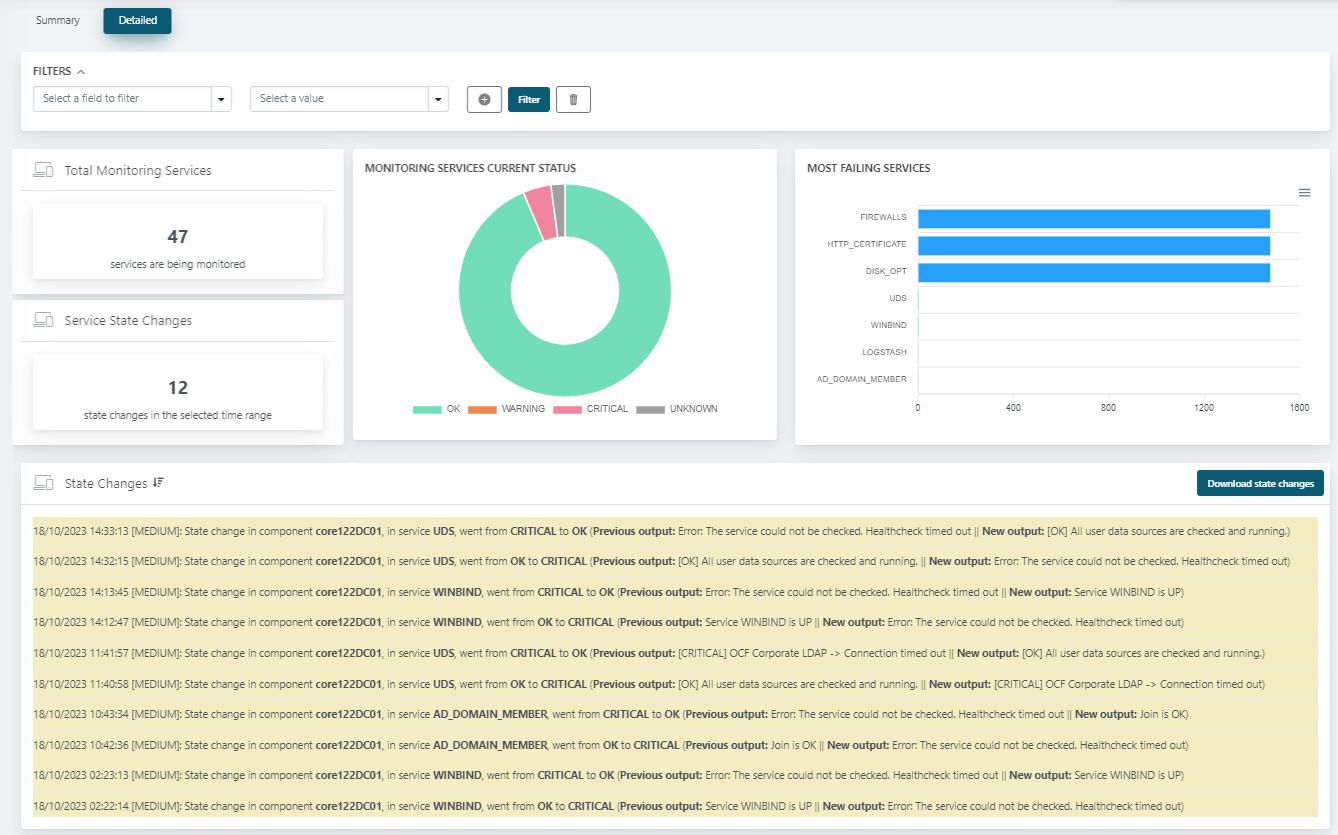Apply filters with the Filter button
The width and height of the screenshot is (1338, 835).
pyautogui.click(x=529, y=99)
